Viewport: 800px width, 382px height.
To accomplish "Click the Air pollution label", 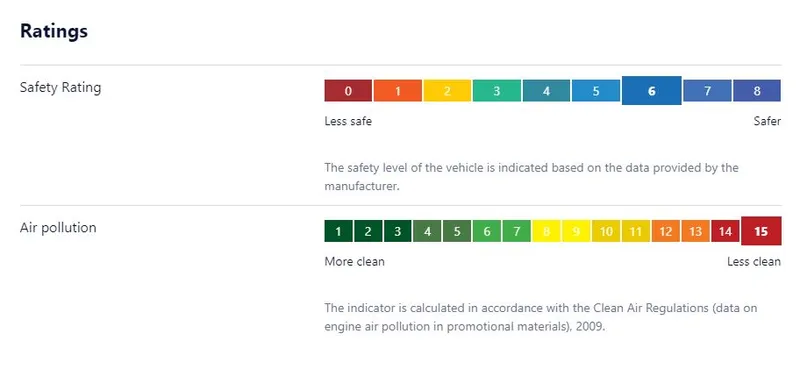I will point(58,227).
